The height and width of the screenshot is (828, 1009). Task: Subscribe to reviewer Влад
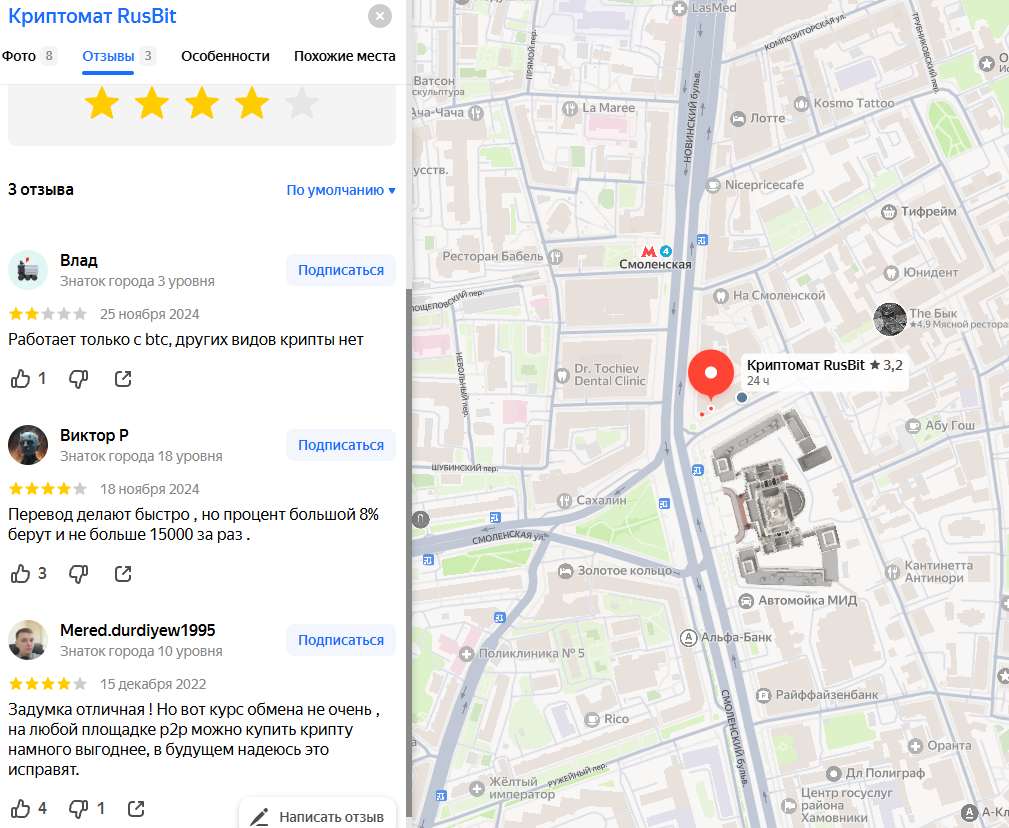(x=340, y=270)
